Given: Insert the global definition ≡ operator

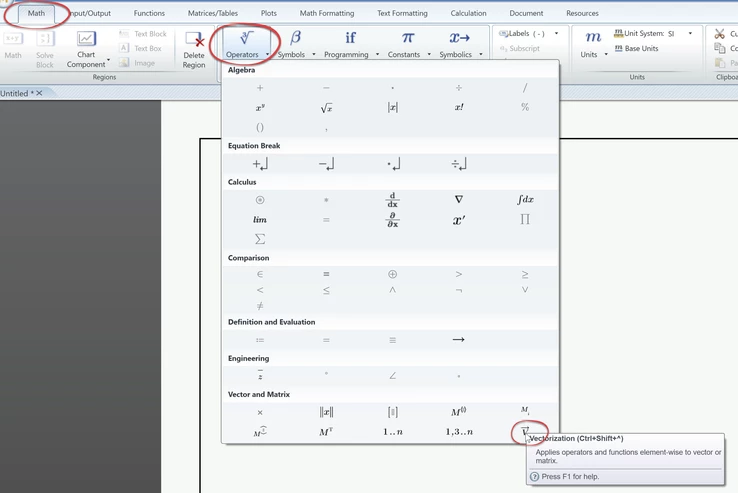Looking at the screenshot, I should pyautogui.click(x=393, y=340).
